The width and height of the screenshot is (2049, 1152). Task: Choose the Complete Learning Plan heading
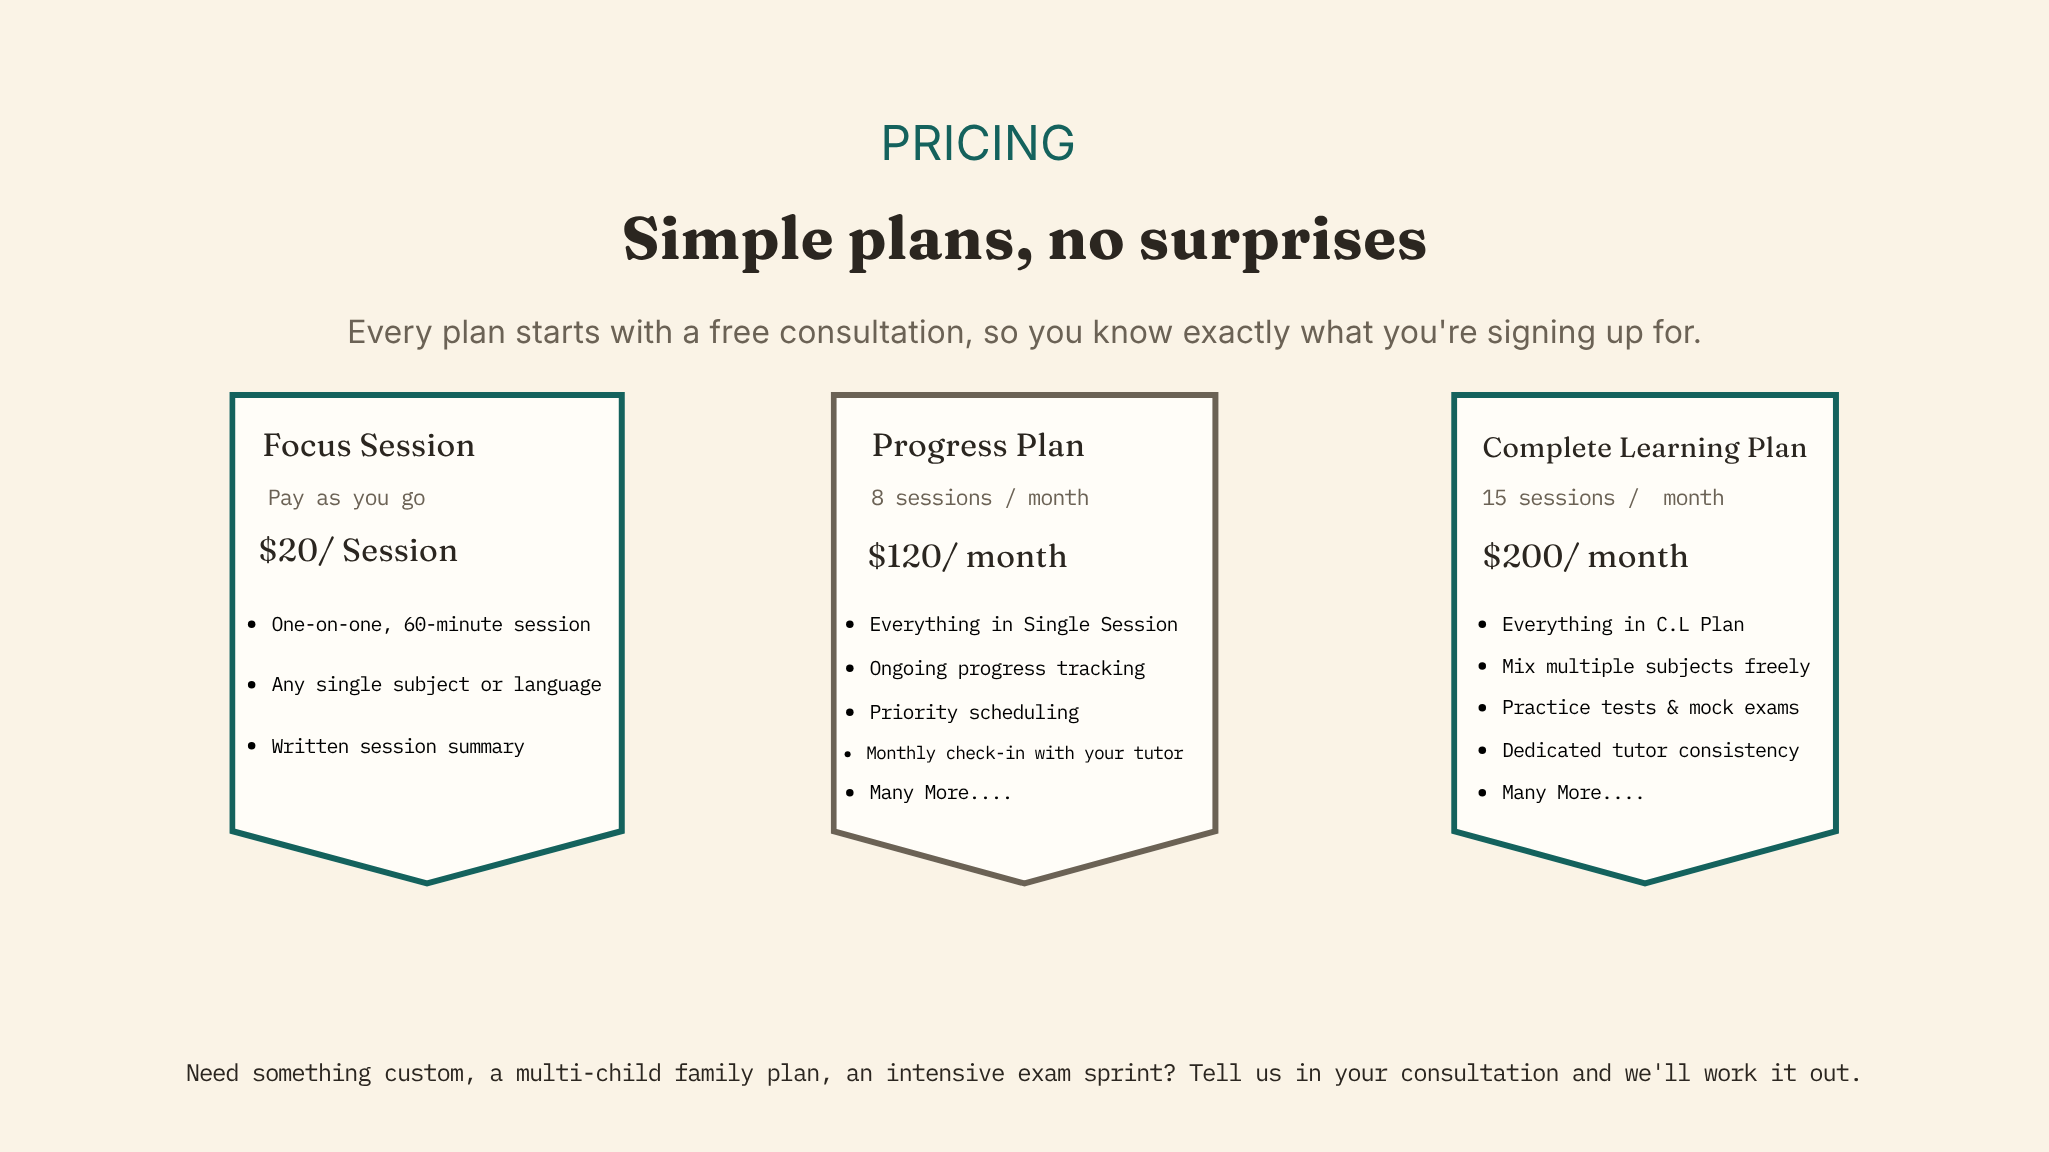click(x=1644, y=448)
